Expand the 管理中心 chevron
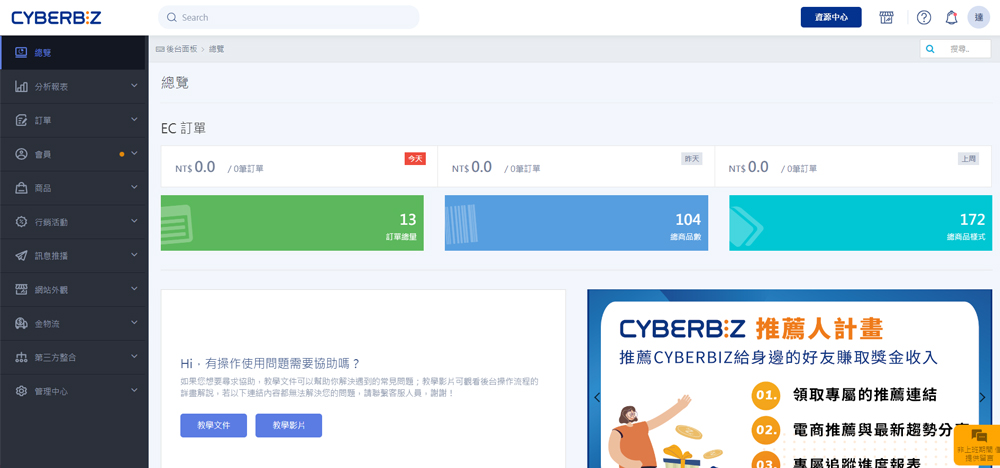The image size is (1000, 468). pyautogui.click(x=134, y=390)
